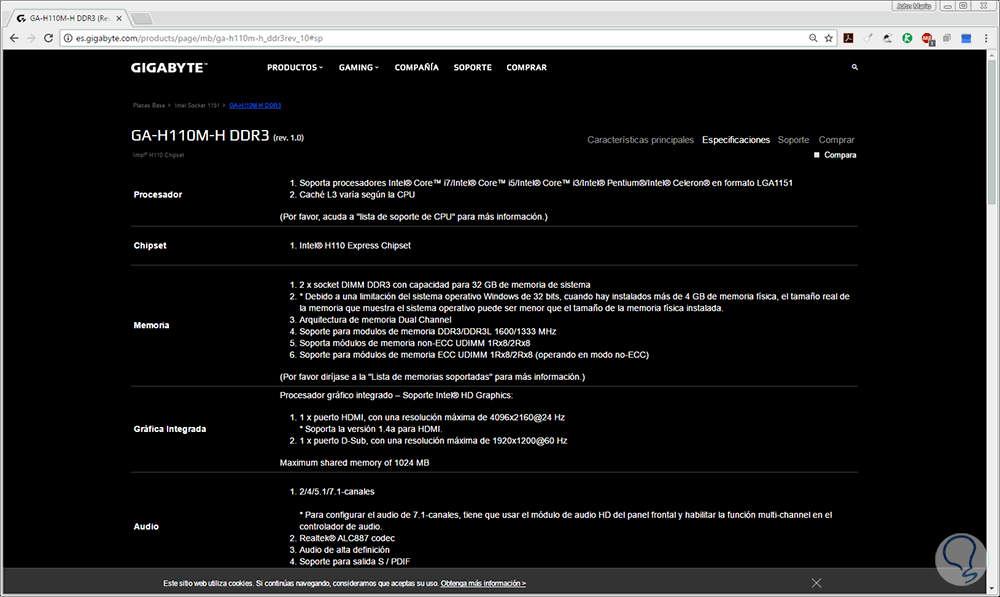Screen dimensions: 1000x597
Task: Switch to the product Comprar tab
Action: click(x=836, y=140)
